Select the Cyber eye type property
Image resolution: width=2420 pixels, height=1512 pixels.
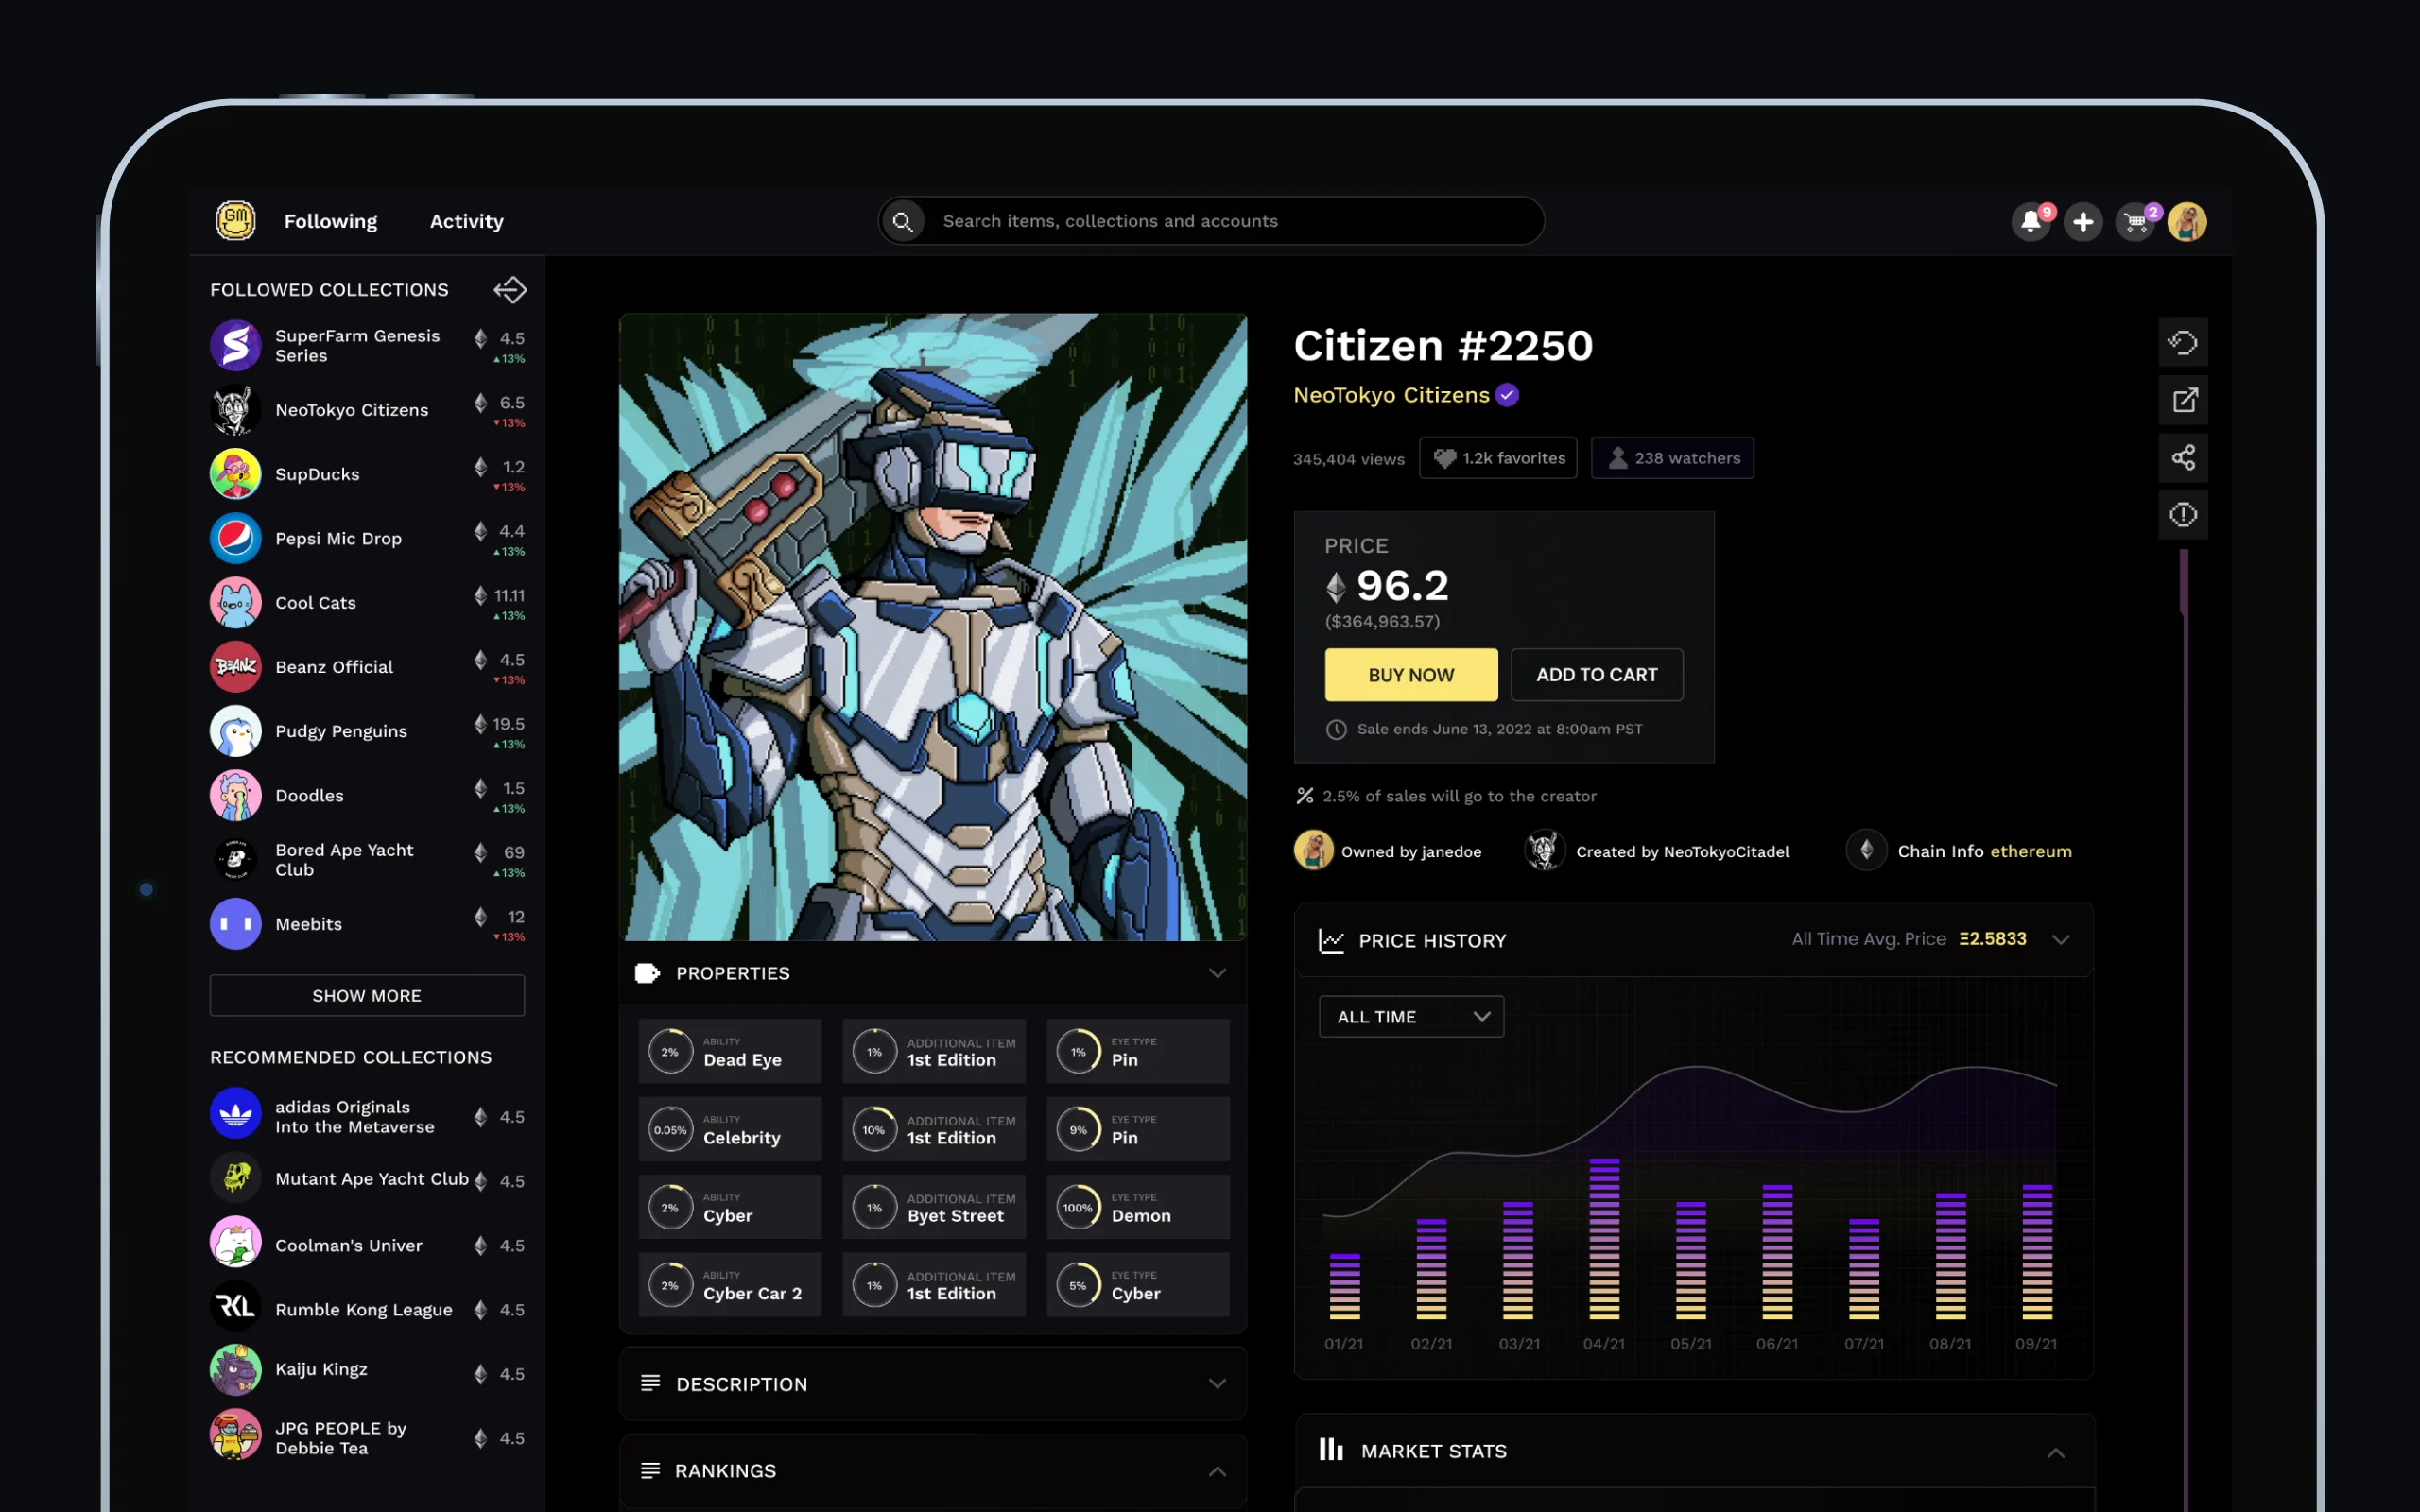[x=1138, y=1285]
